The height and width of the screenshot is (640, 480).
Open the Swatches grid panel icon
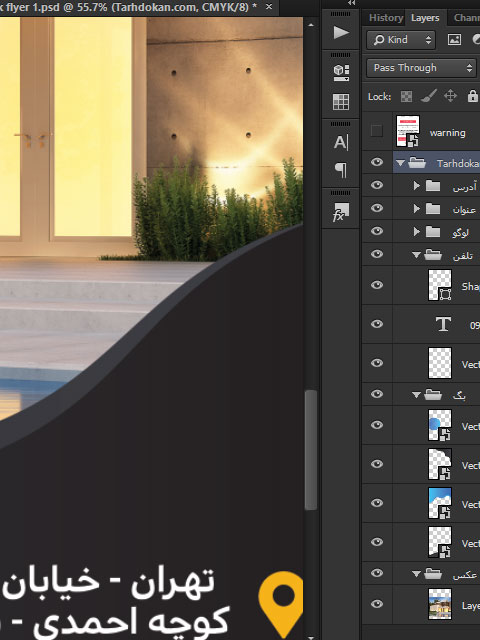[x=341, y=102]
